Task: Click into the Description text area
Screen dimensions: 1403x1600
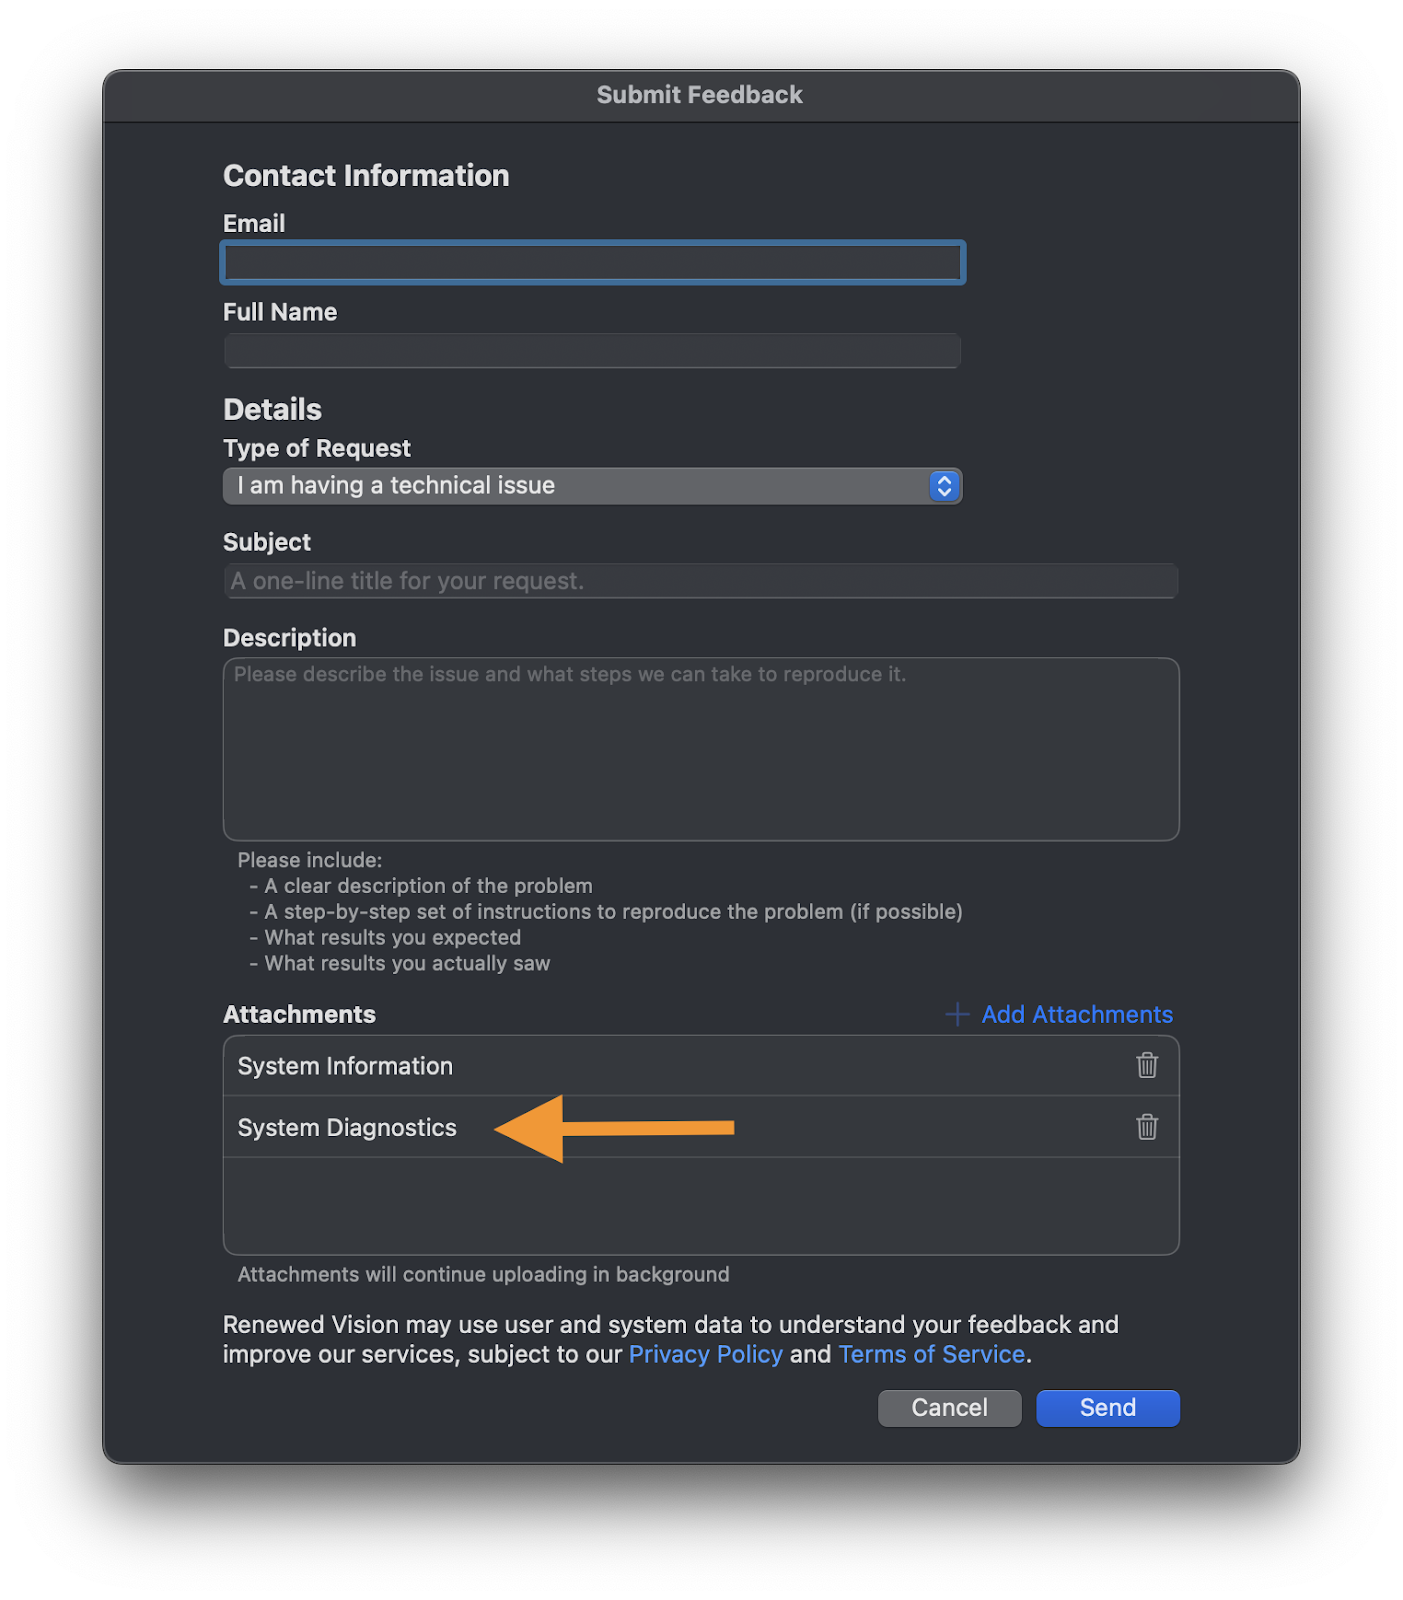Action: pyautogui.click(x=701, y=749)
